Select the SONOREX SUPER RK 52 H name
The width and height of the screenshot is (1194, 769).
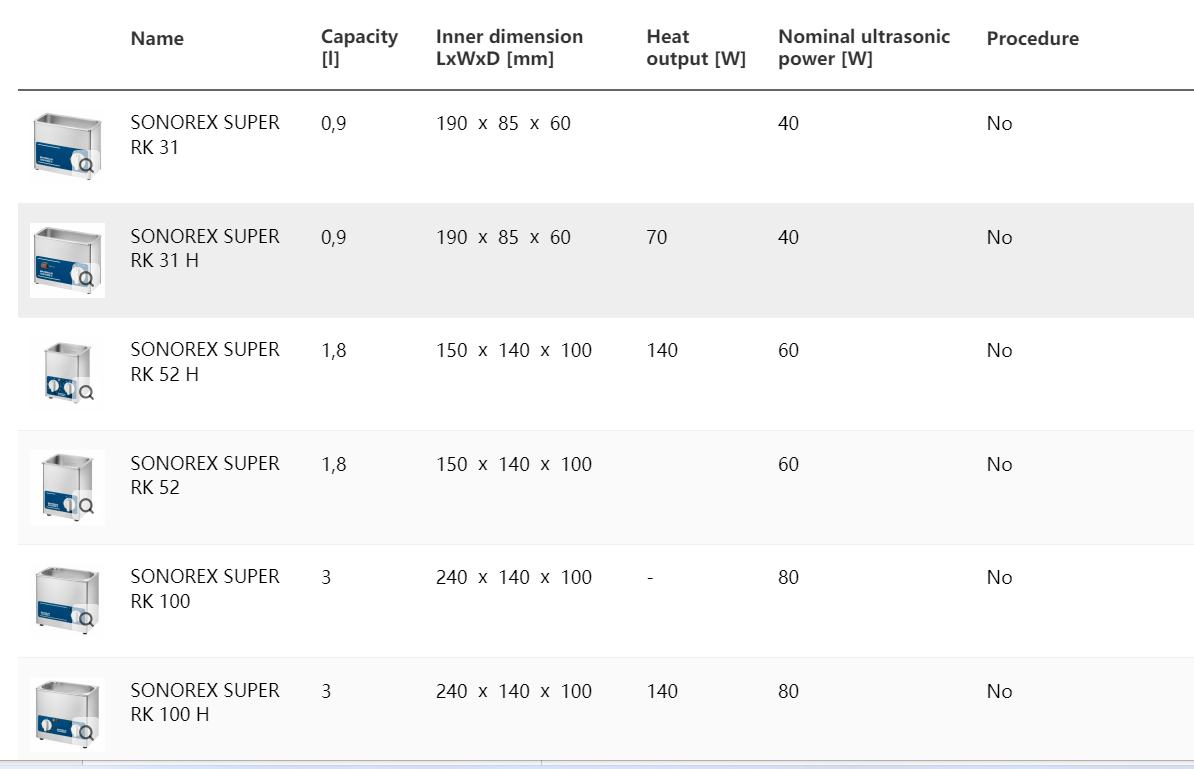pyautogui.click(x=204, y=361)
